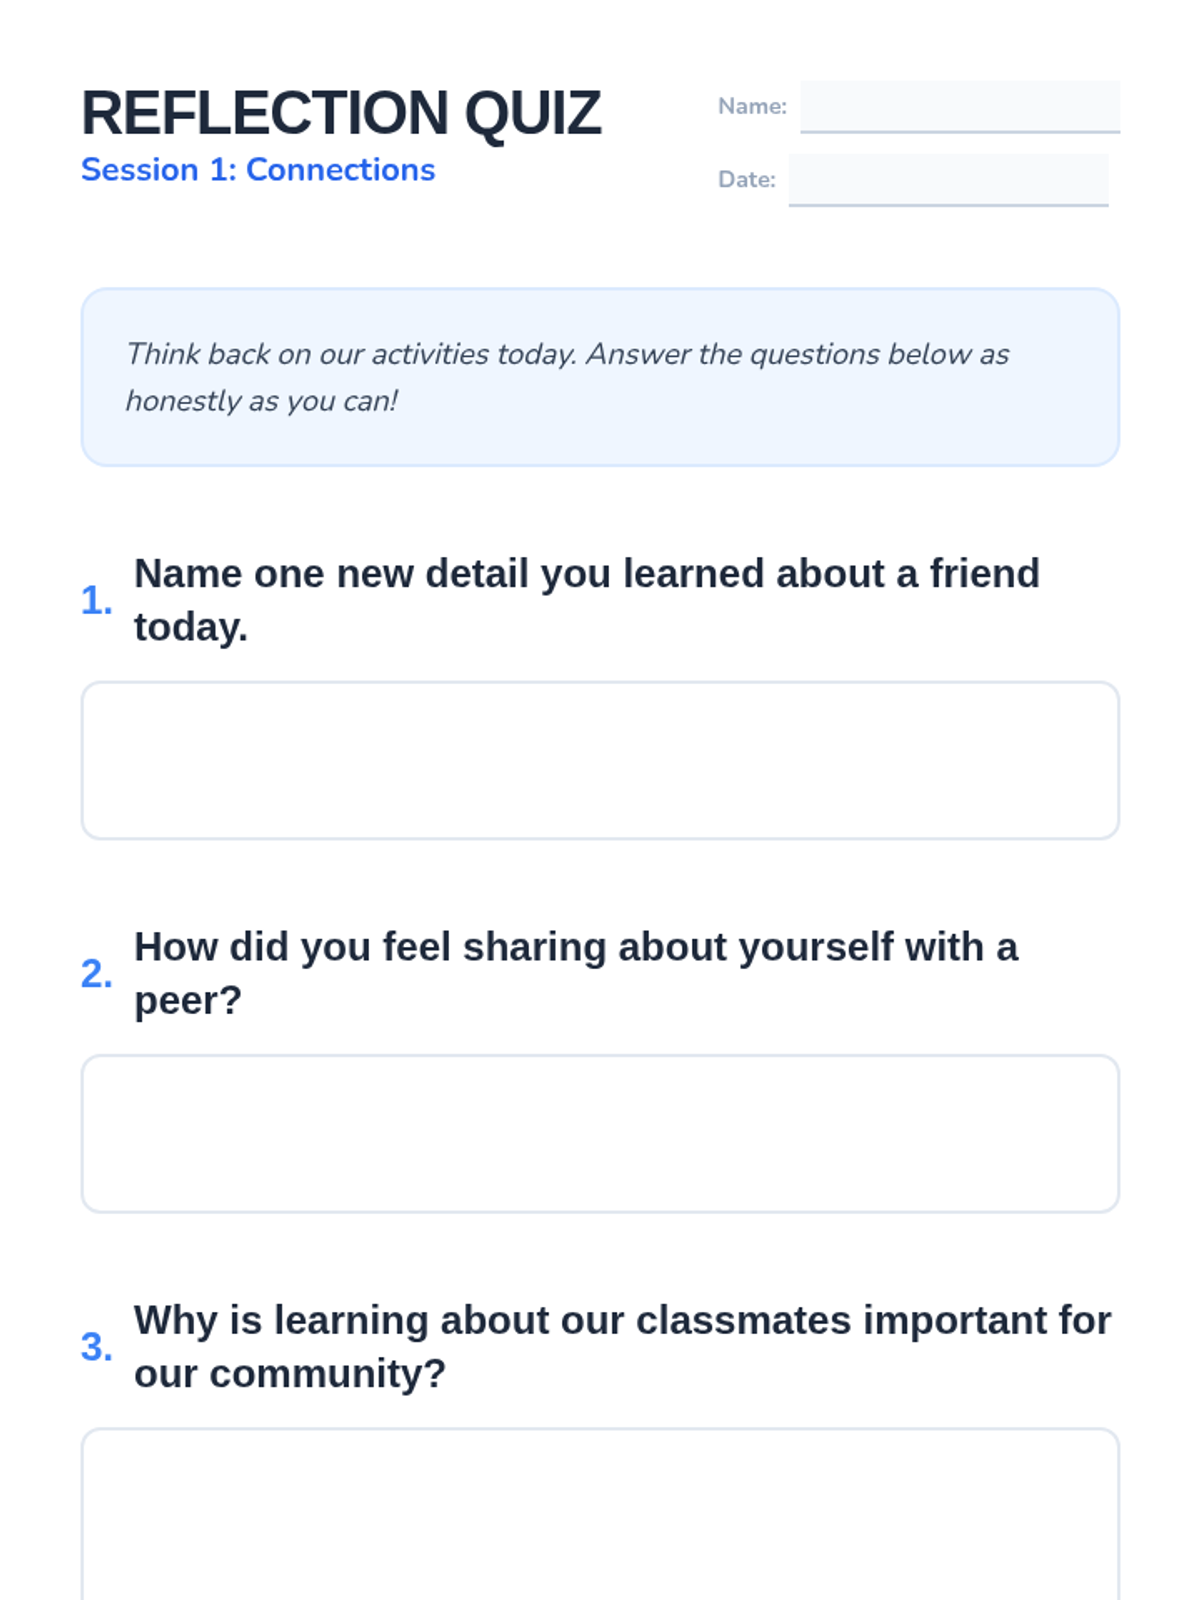The height and width of the screenshot is (1600, 1200).
Task: Click the Date input field
Action: (947, 180)
